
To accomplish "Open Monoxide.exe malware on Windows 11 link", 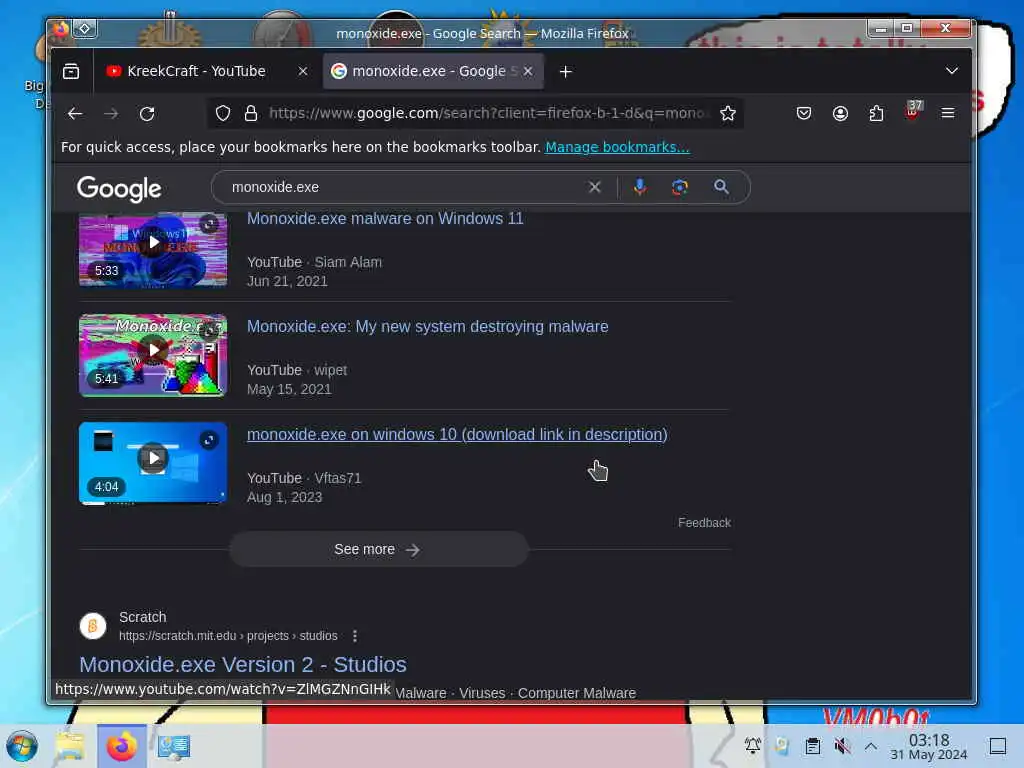I will 385,218.
